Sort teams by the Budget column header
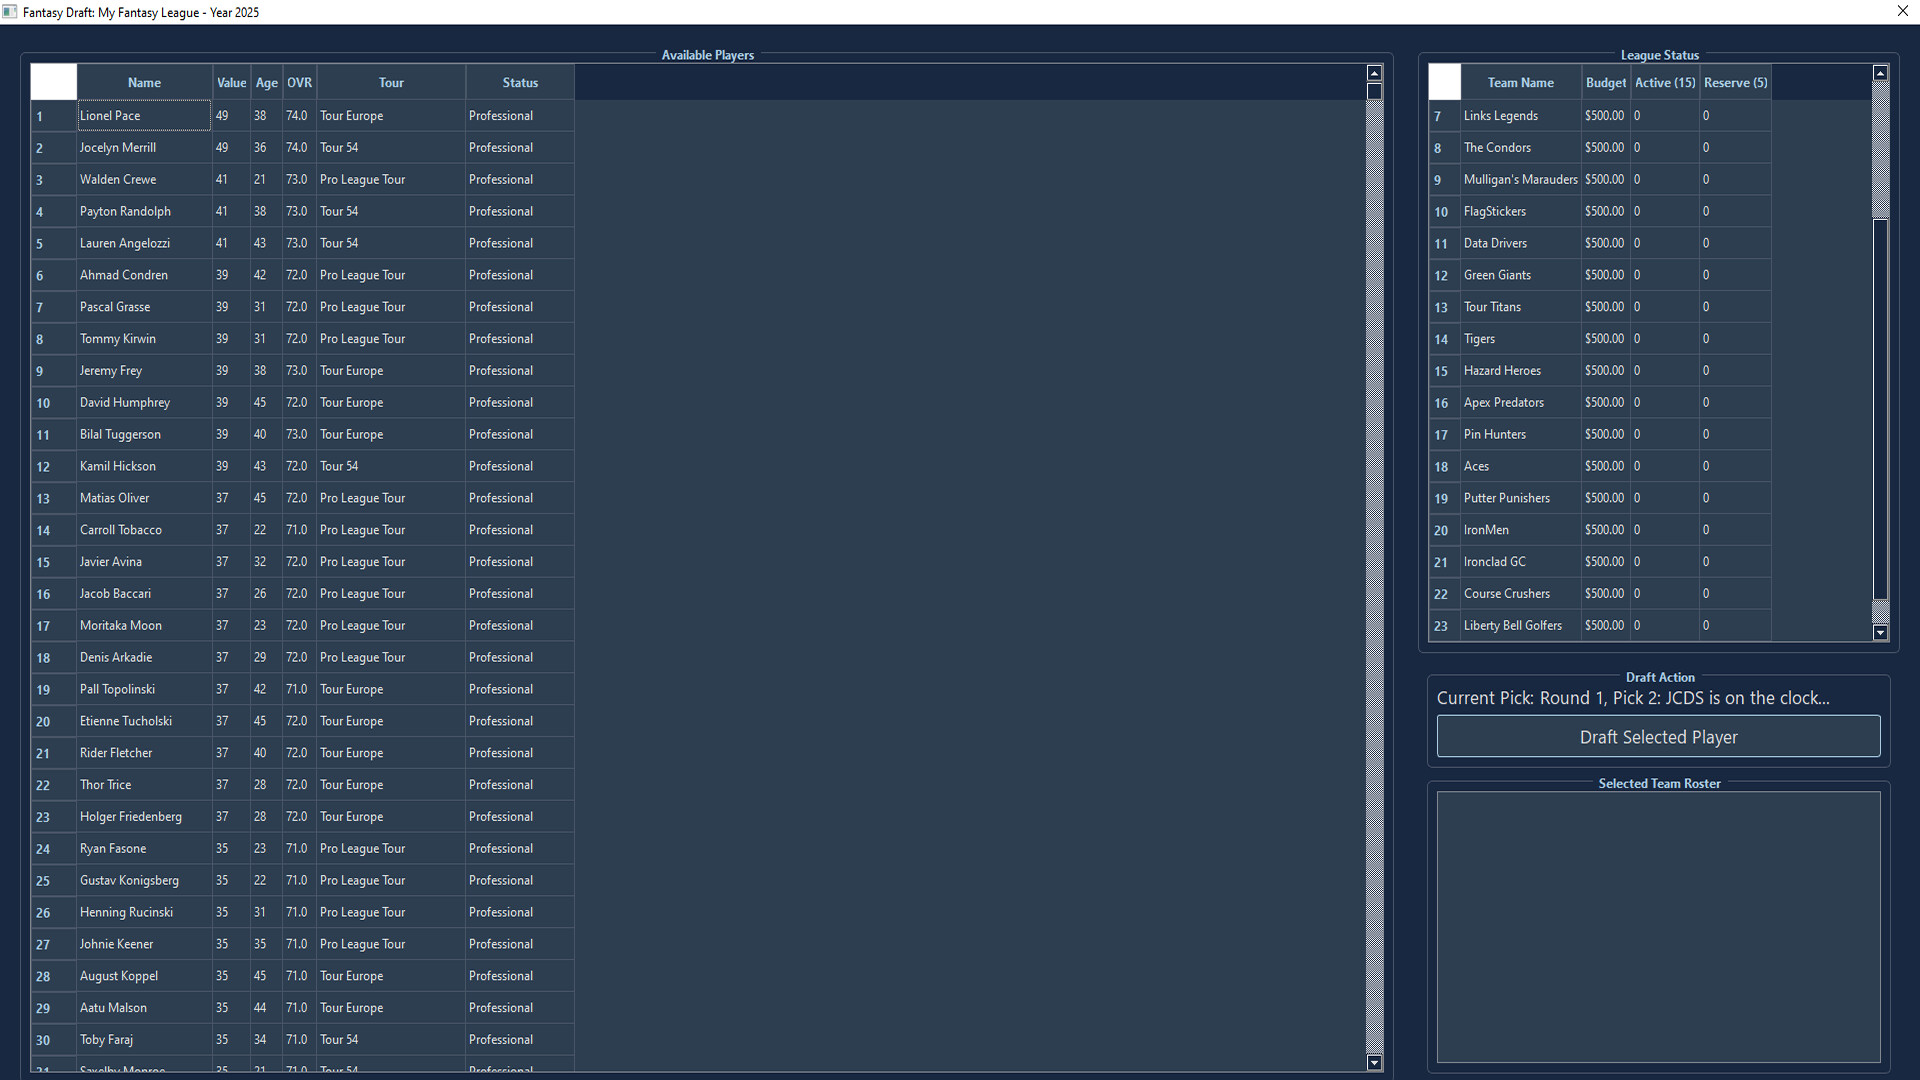1920x1080 pixels. point(1605,82)
